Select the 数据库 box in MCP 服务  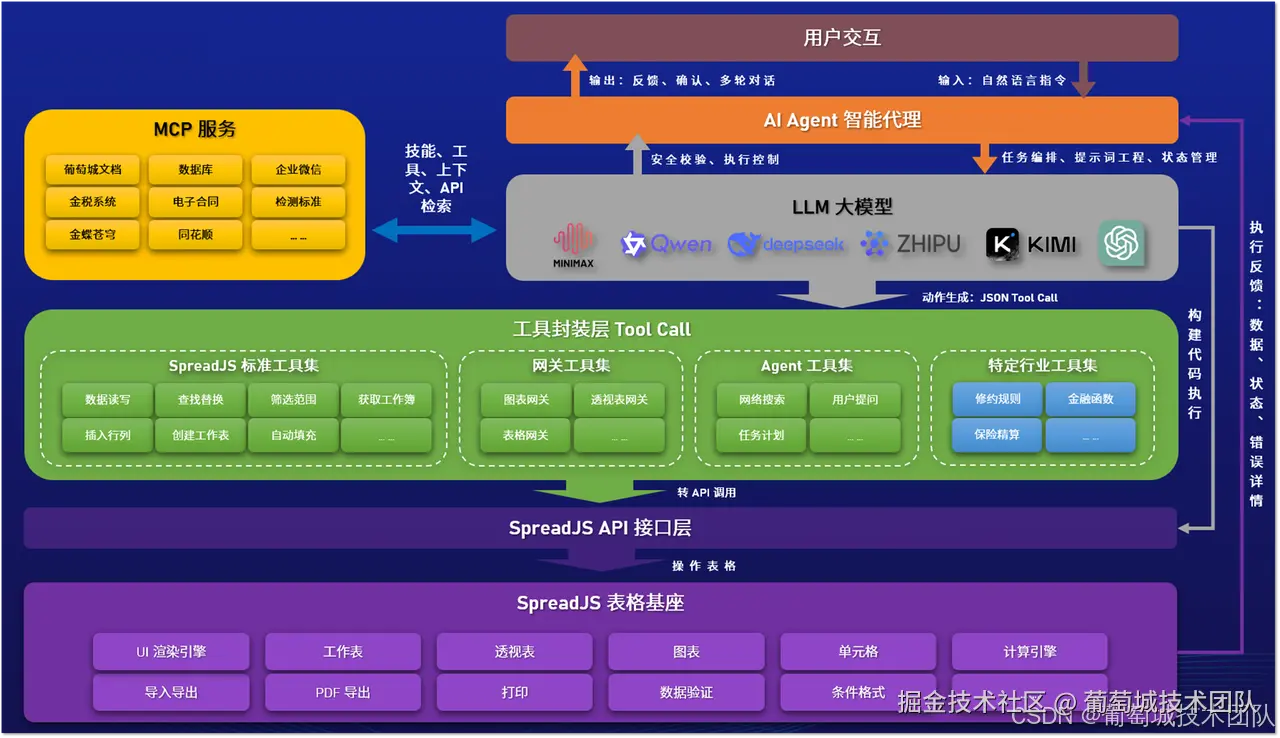[x=196, y=169]
